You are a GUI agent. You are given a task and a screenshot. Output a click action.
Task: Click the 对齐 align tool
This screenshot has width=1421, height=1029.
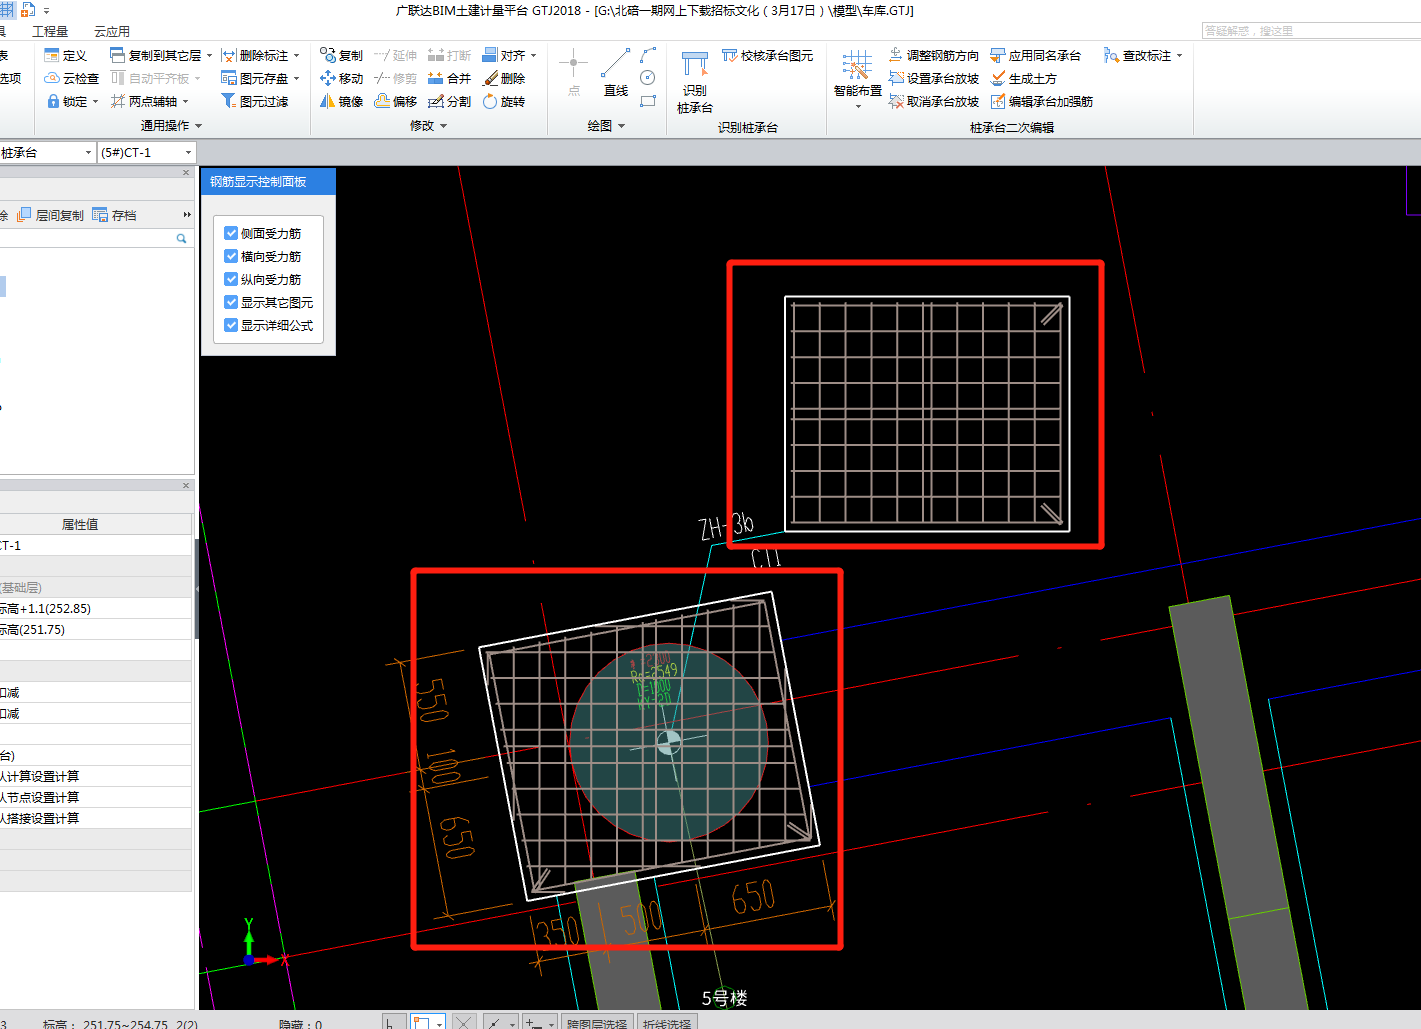pos(504,55)
